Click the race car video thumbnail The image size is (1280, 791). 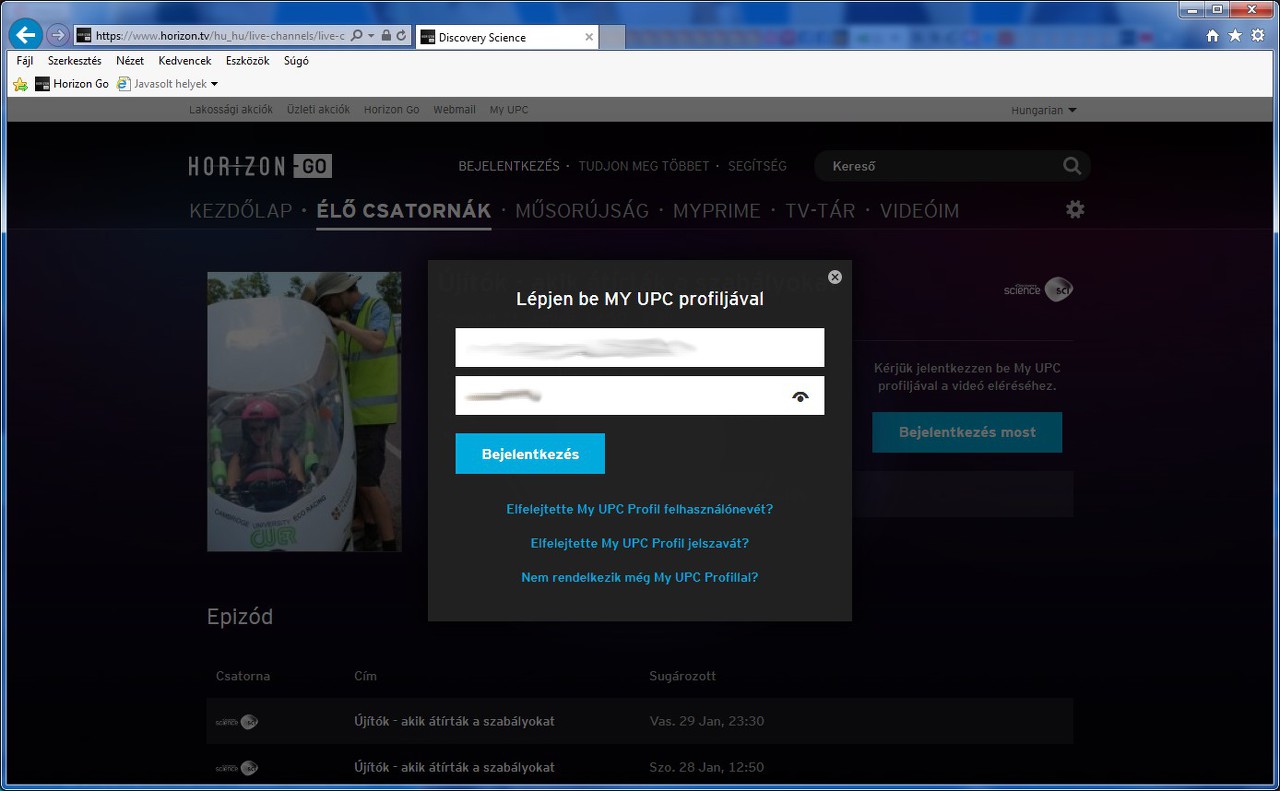point(304,411)
